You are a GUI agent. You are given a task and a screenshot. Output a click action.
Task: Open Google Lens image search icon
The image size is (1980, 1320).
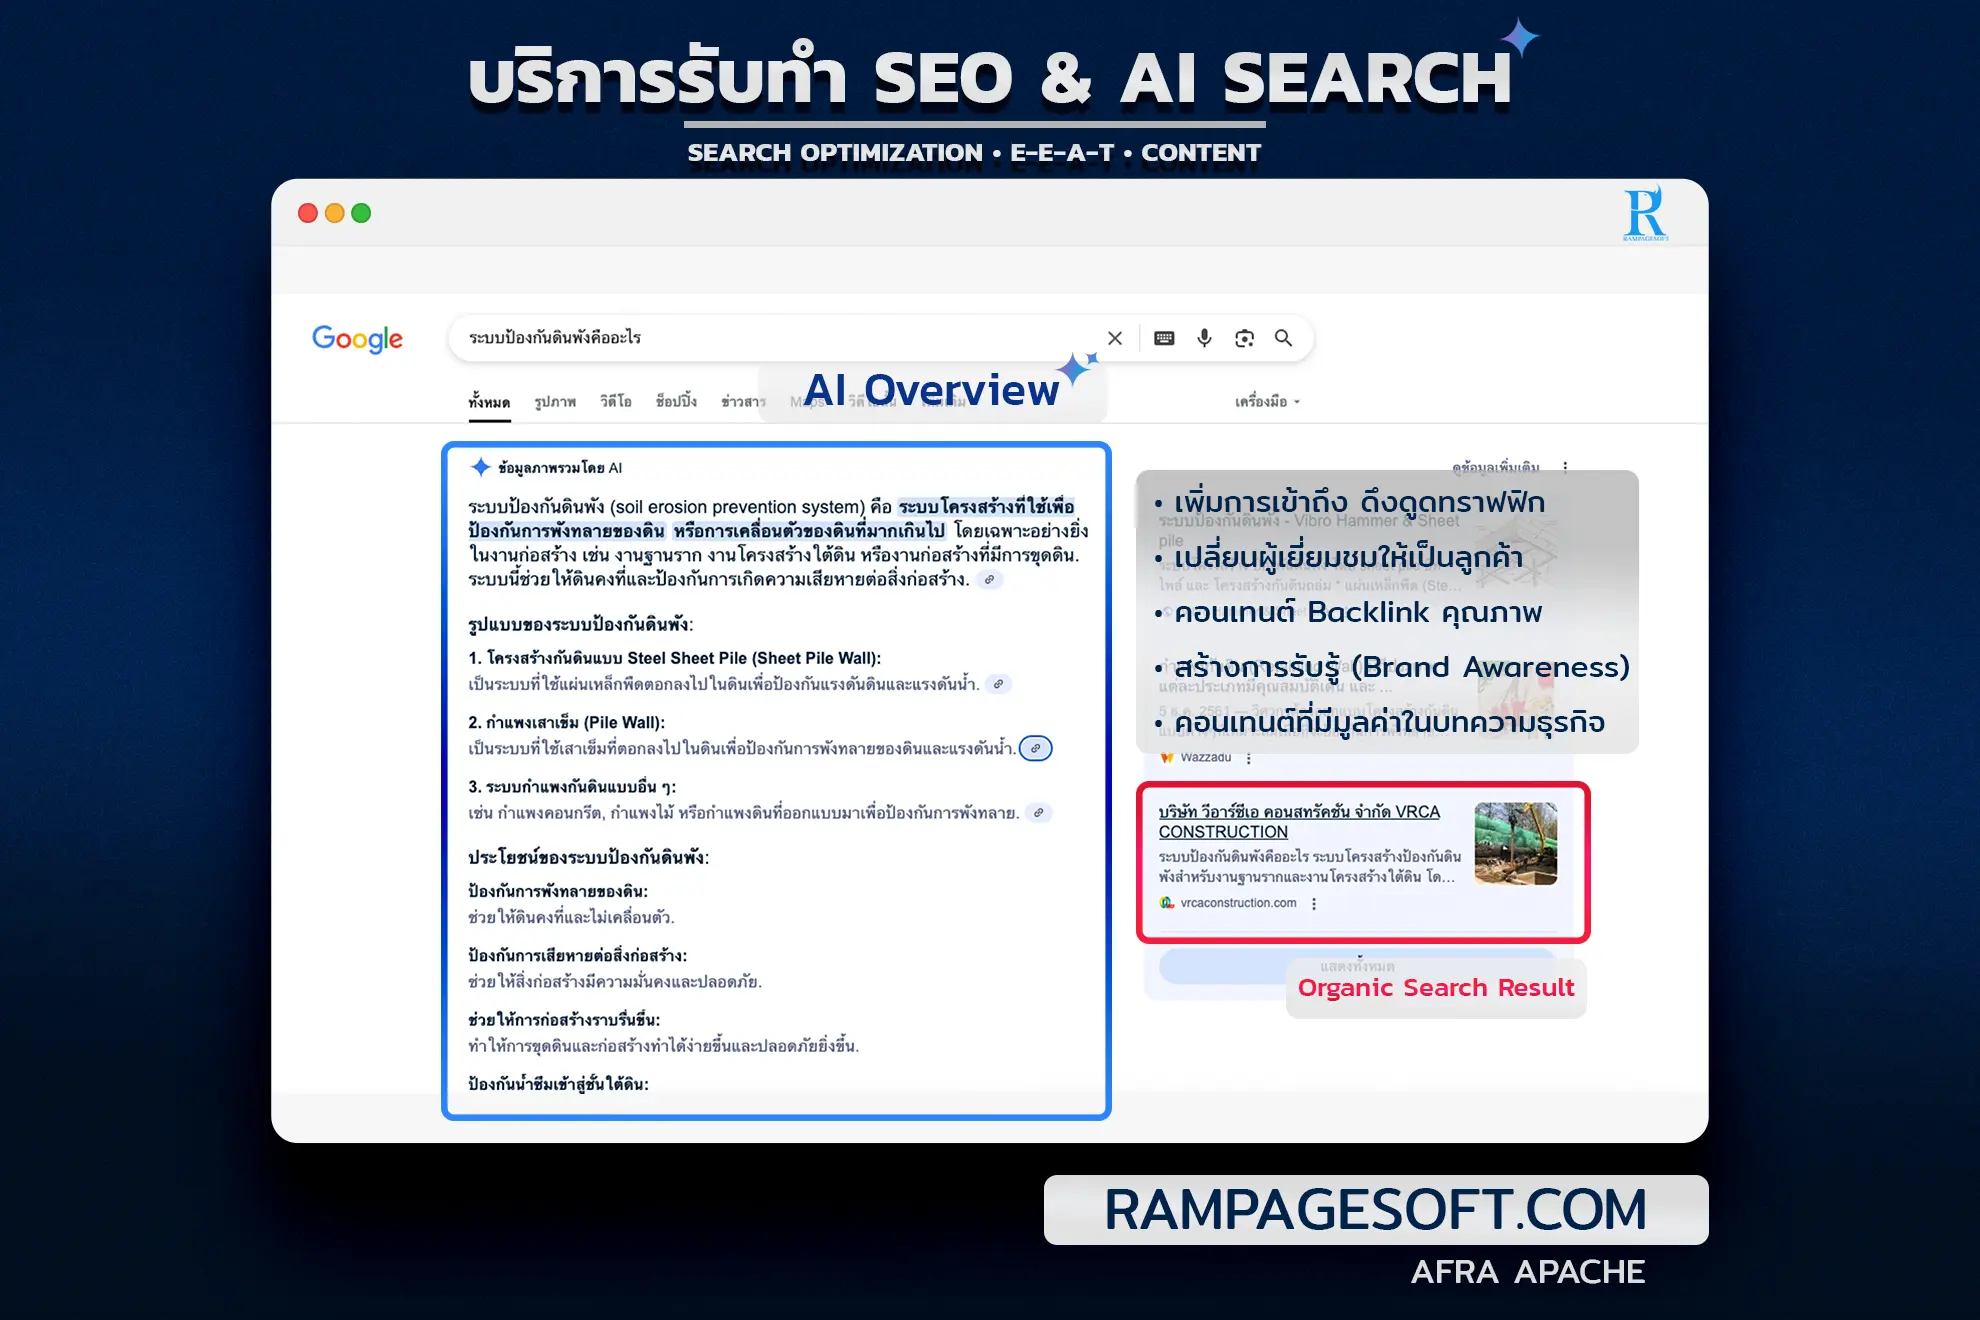pyautogui.click(x=1244, y=338)
